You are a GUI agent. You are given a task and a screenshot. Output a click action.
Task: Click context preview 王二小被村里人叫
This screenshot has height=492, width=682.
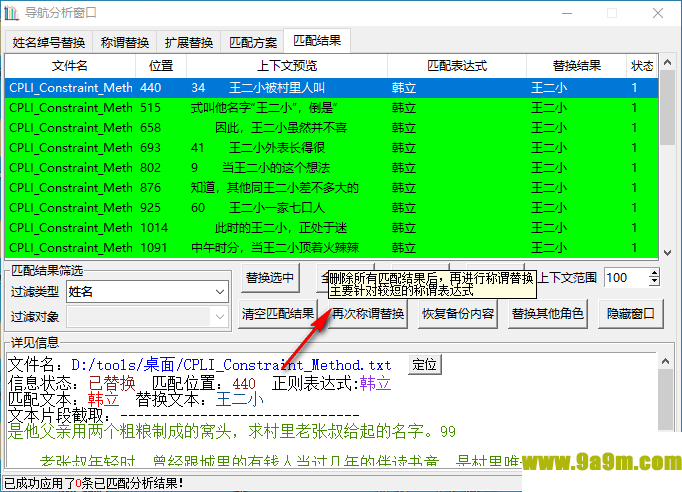(x=277, y=88)
